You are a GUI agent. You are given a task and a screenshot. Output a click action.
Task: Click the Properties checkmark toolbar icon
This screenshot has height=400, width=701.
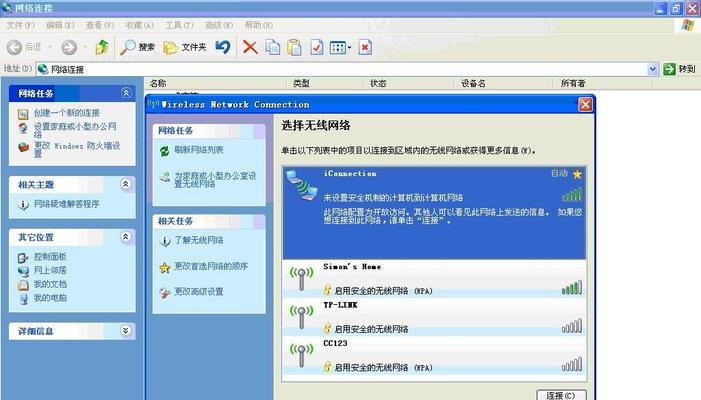click(317, 47)
